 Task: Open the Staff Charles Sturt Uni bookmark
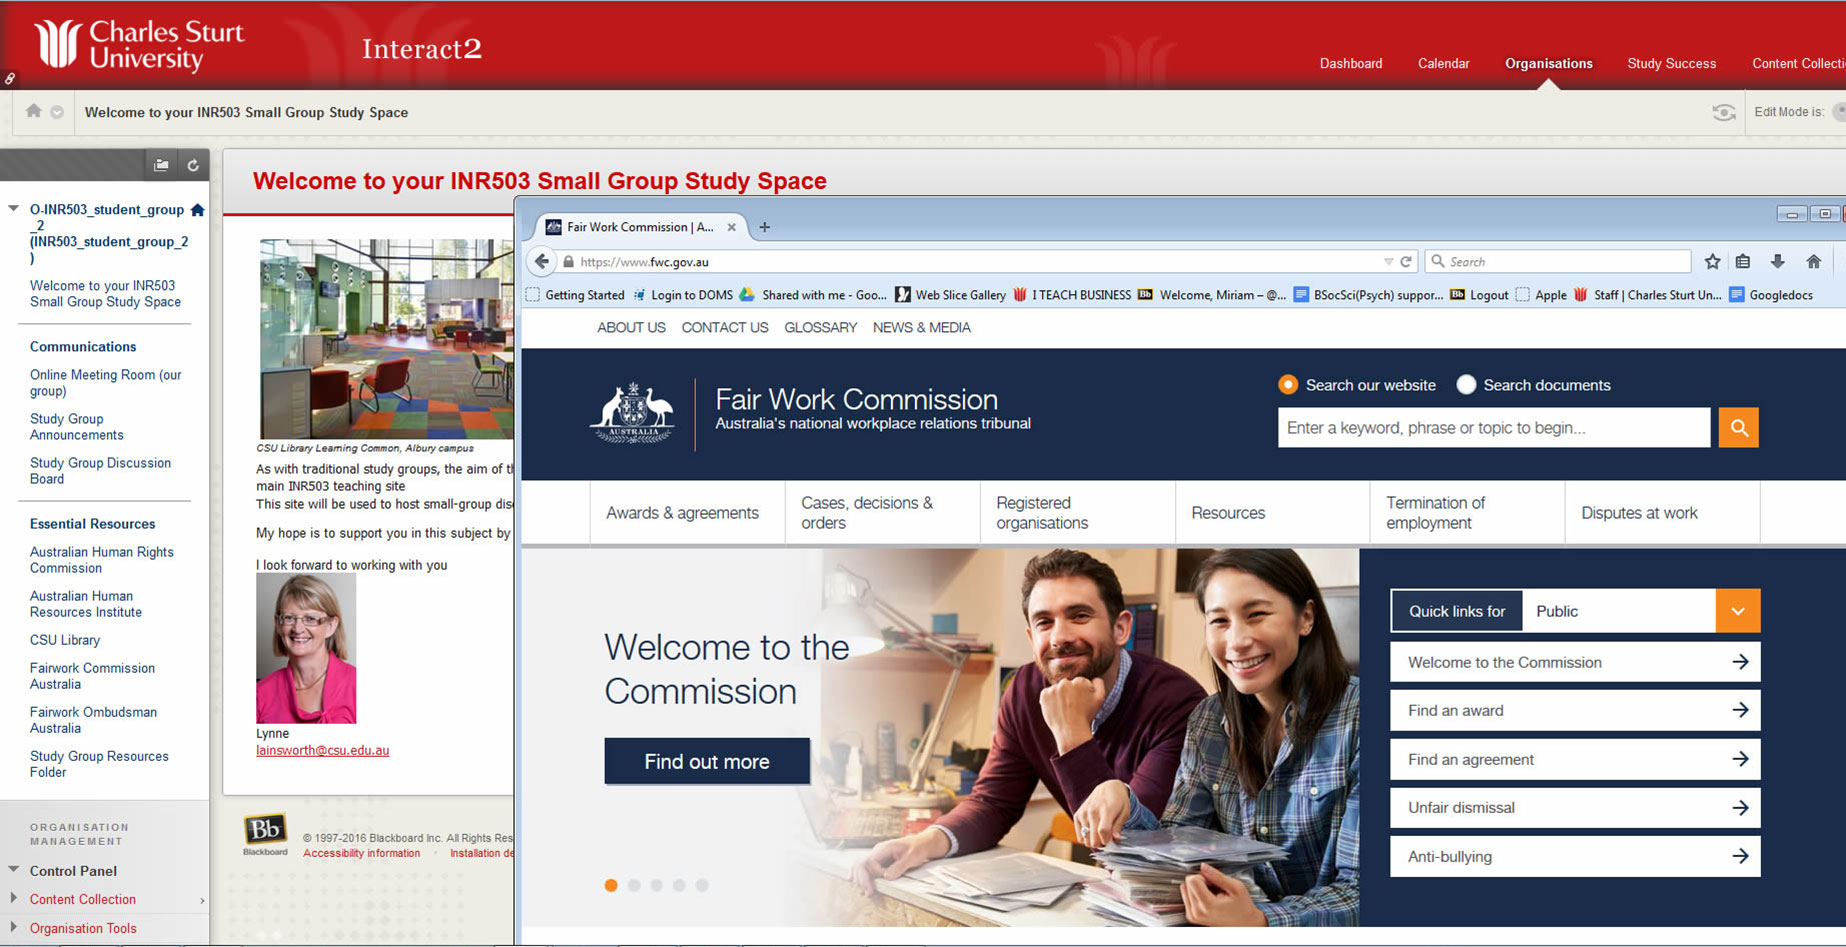pos(1648,295)
